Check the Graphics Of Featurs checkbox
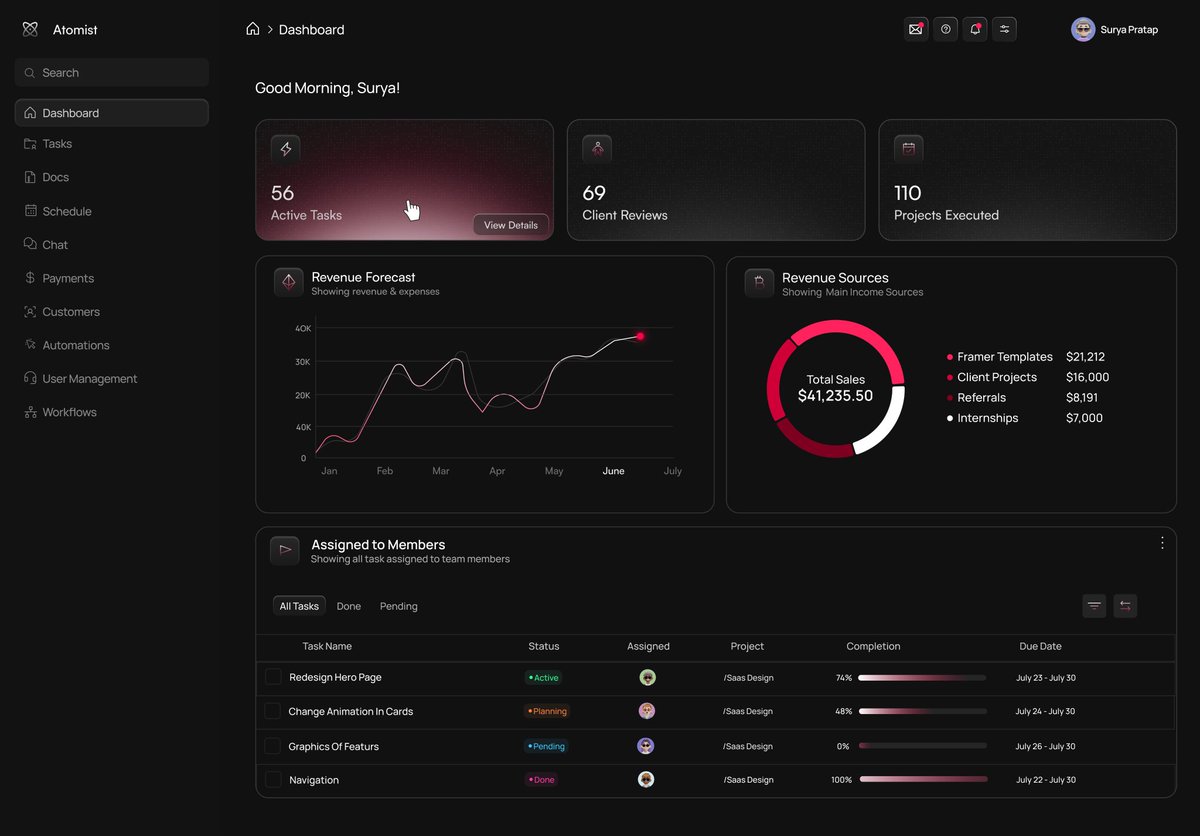The image size is (1200, 836). [x=273, y=746]
